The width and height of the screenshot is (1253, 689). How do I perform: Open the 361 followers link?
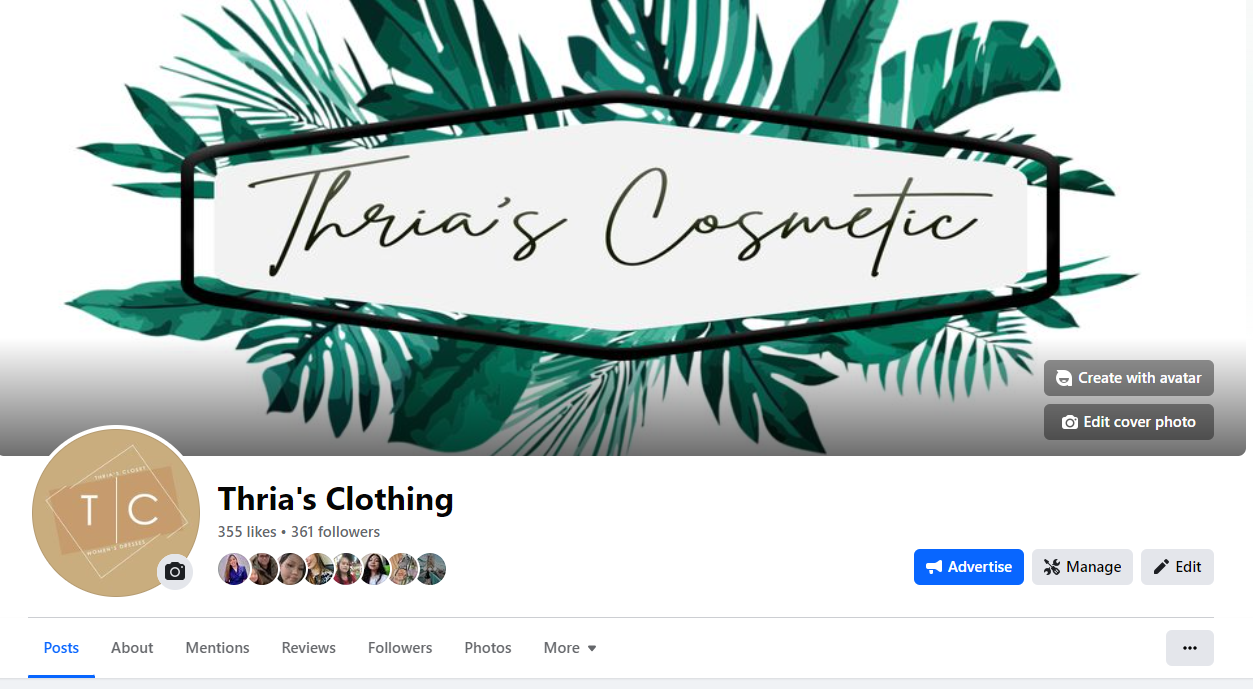coord(335,532)
